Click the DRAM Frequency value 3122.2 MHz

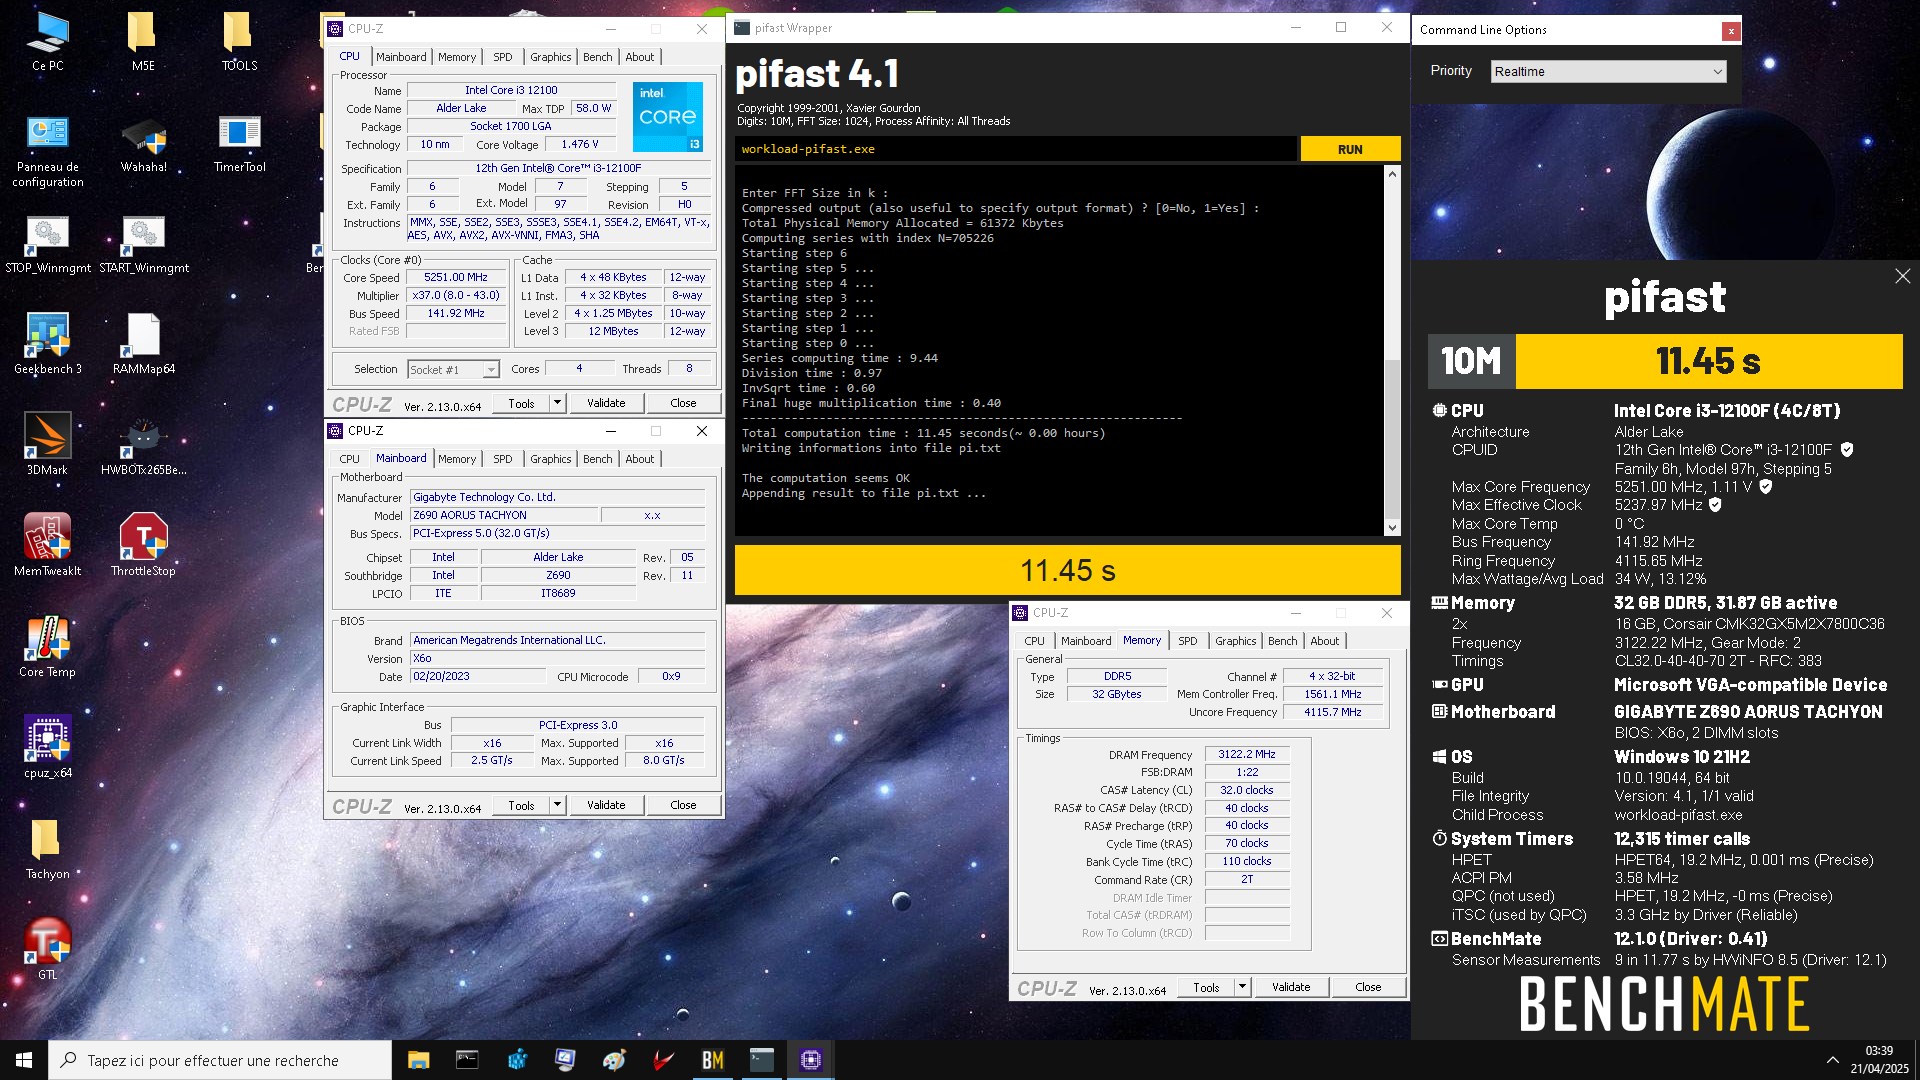tap(1247, 755)
